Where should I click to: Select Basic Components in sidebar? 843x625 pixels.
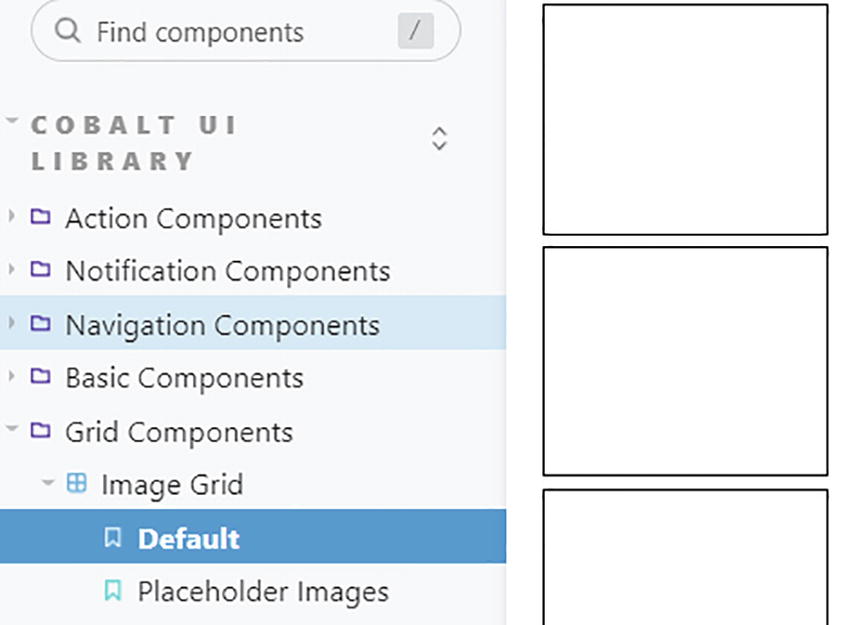[x=184, y=378]
